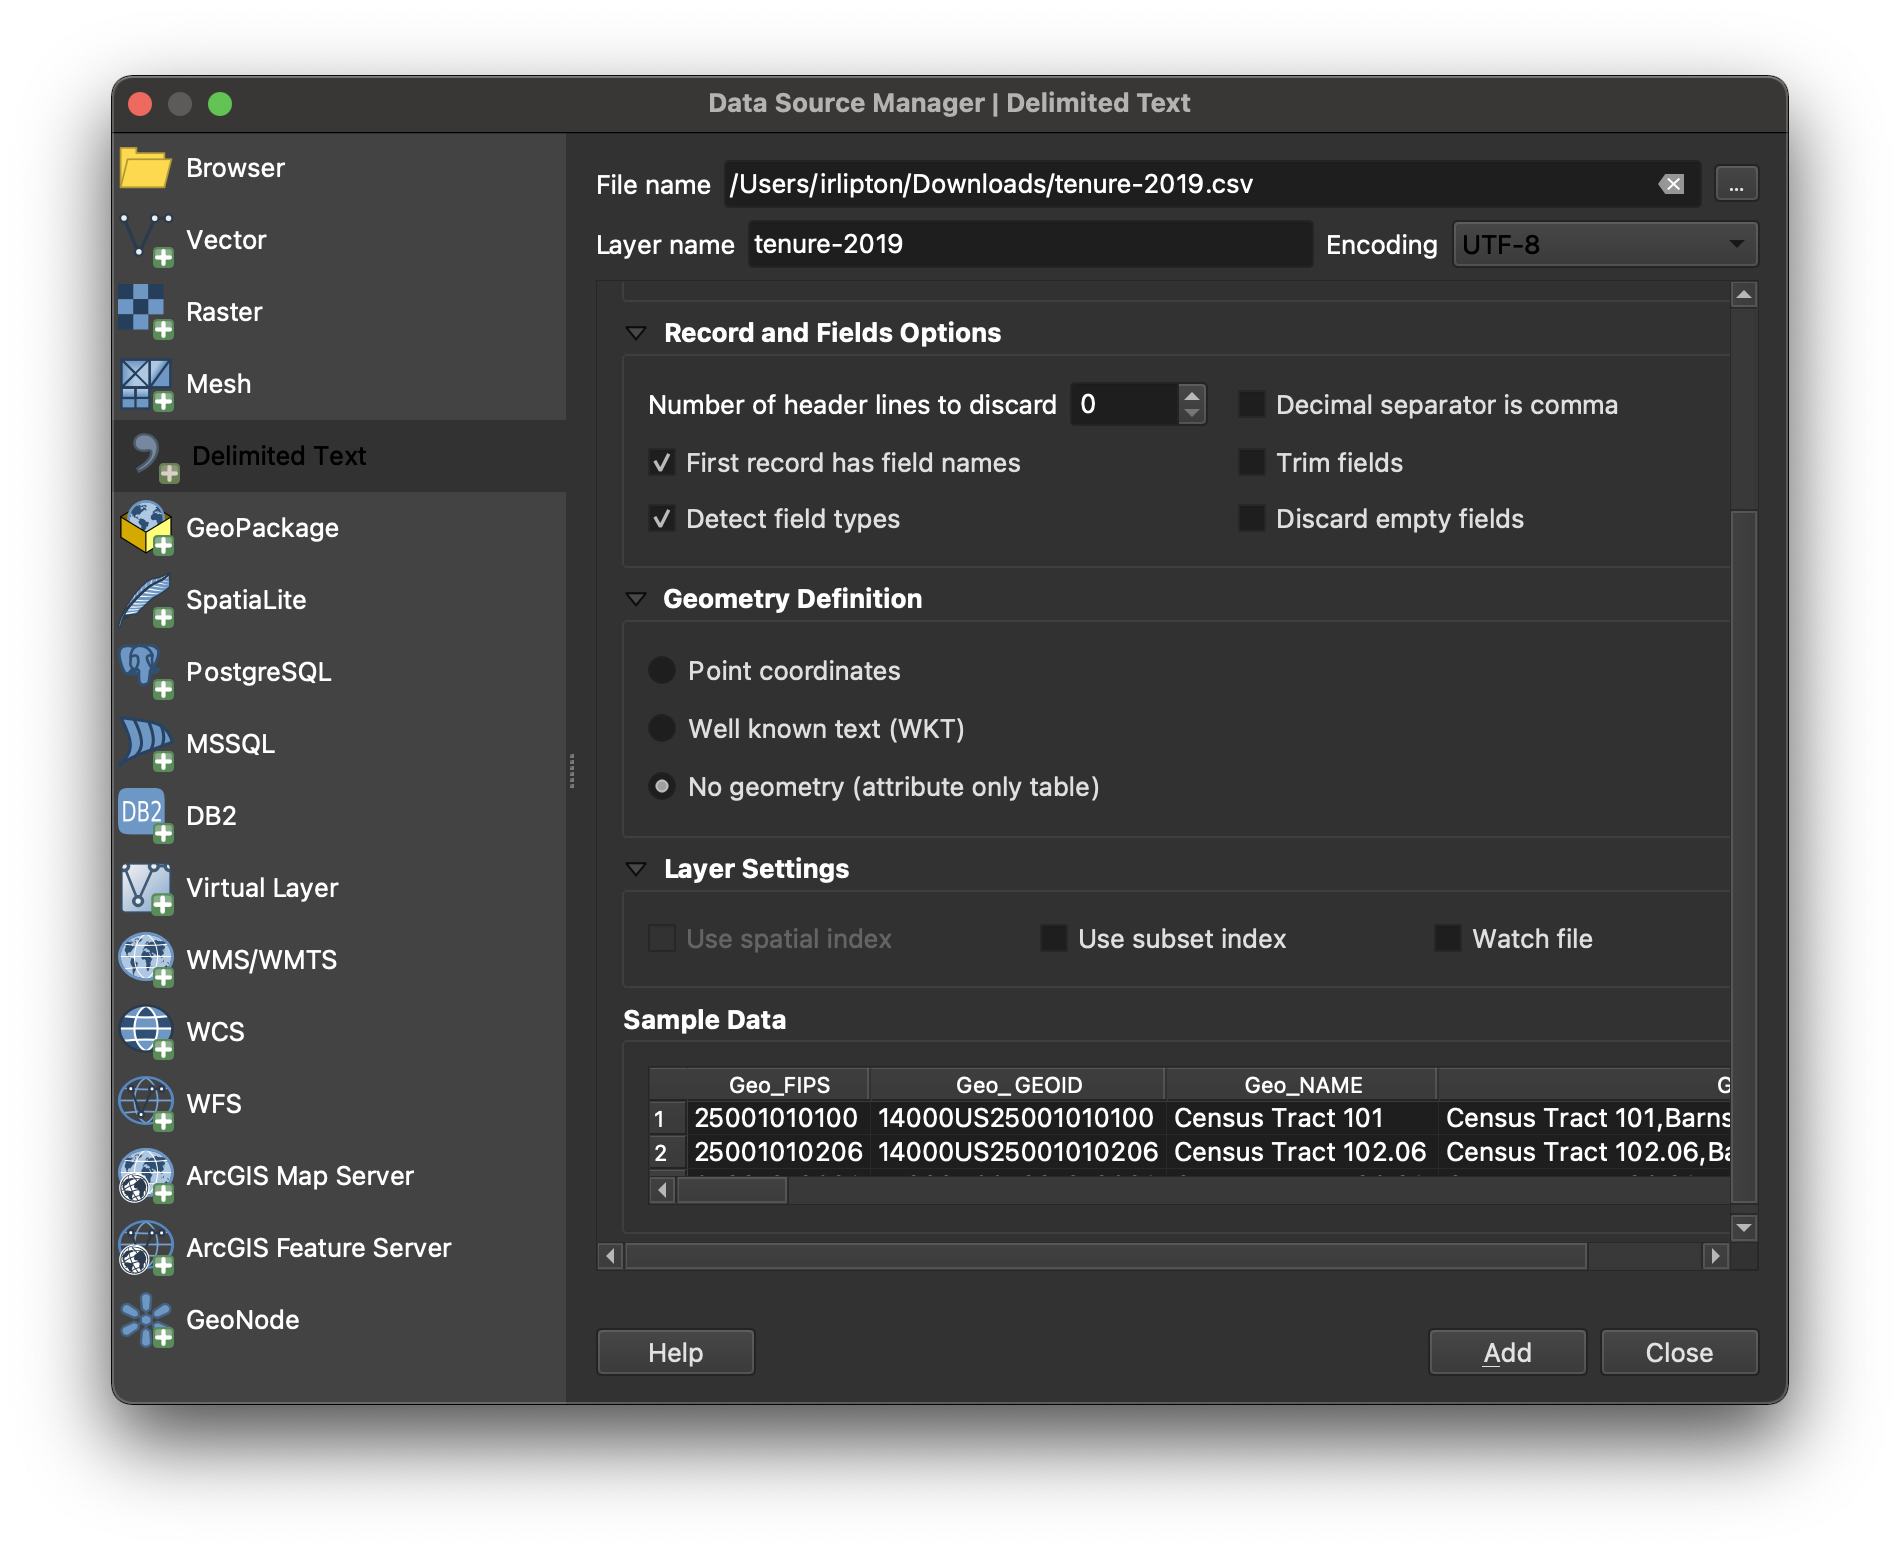
Task: Open the Virtual Layer label
Action: [262, 888]
